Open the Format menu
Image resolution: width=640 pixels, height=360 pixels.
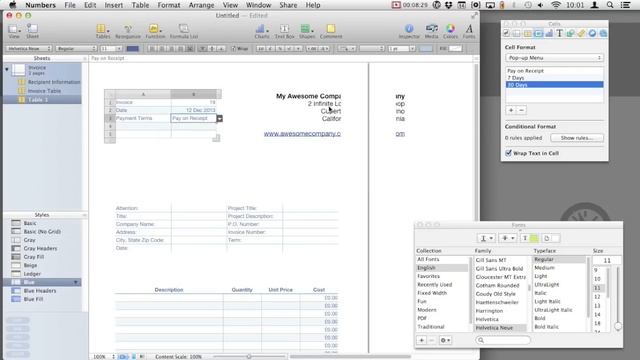pos(169,5)
